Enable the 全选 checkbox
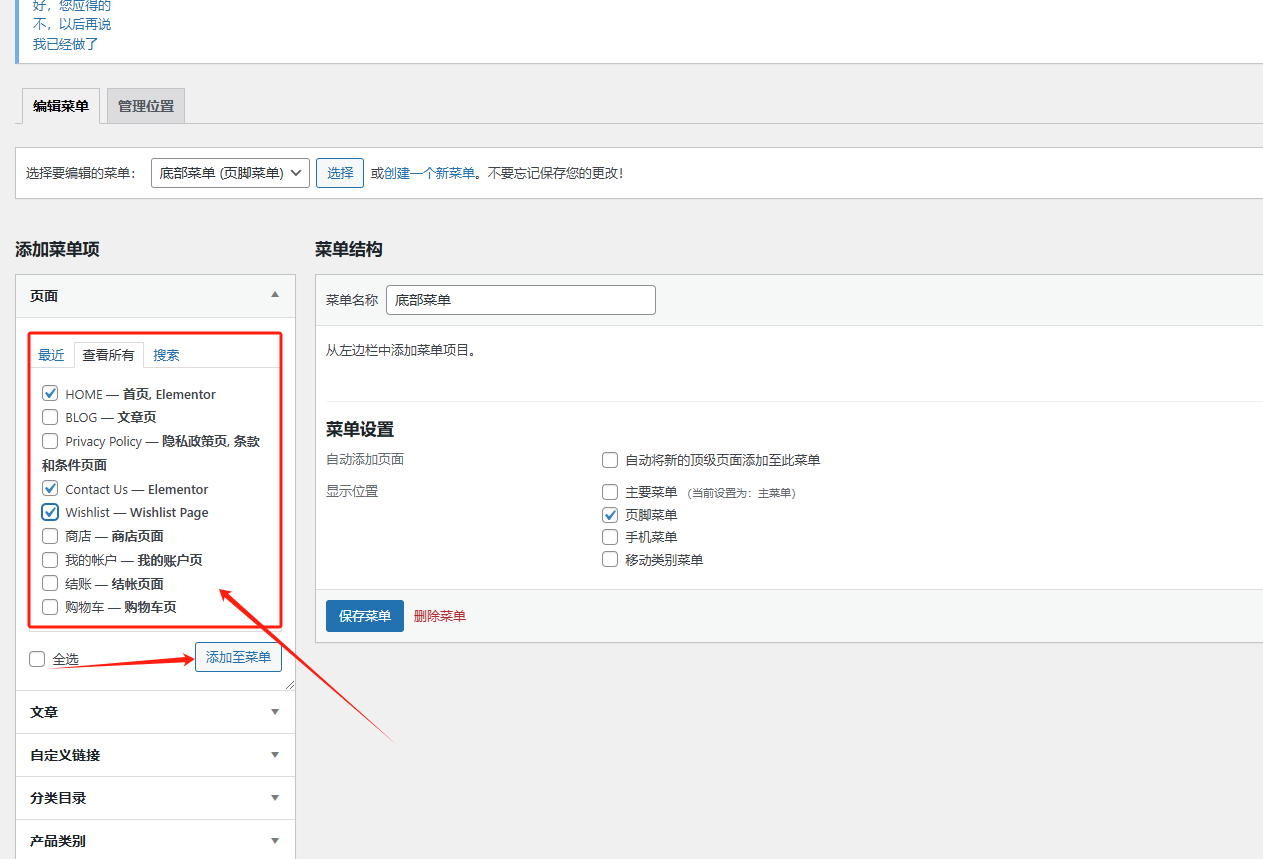Viewport: 1263px width, 859px height. point(37,658)
